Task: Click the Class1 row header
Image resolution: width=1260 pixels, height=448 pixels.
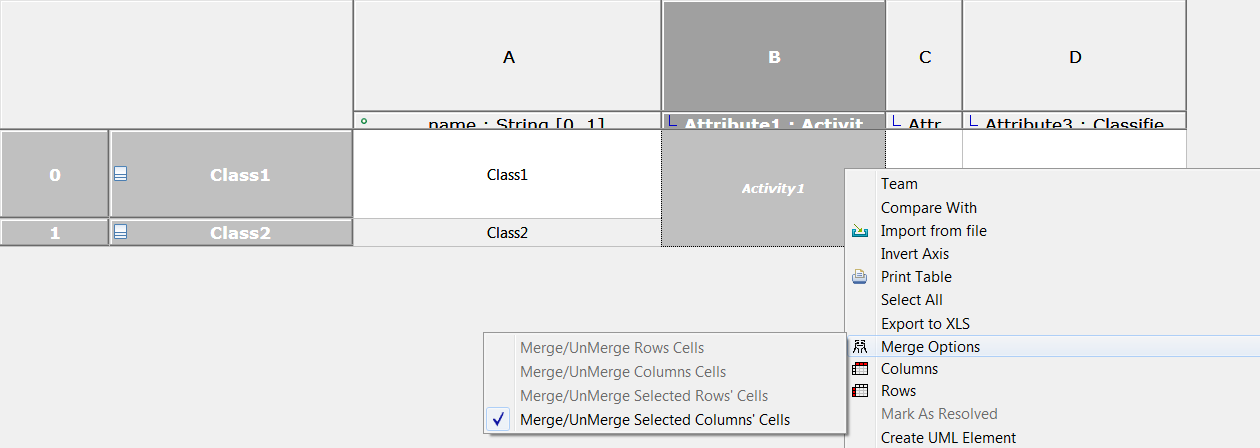Action: pyautogui.click(x=231, y=174)
